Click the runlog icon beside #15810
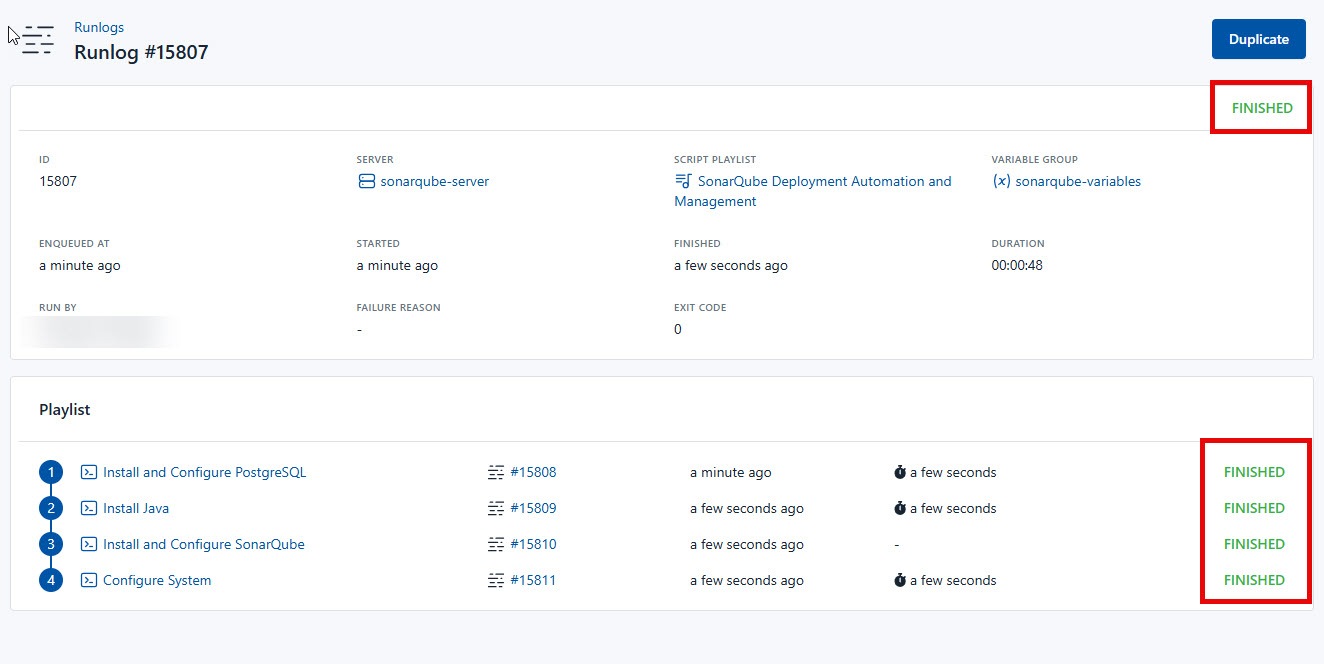Screen dimensions: 1324x664 click(x=496, y=544)
